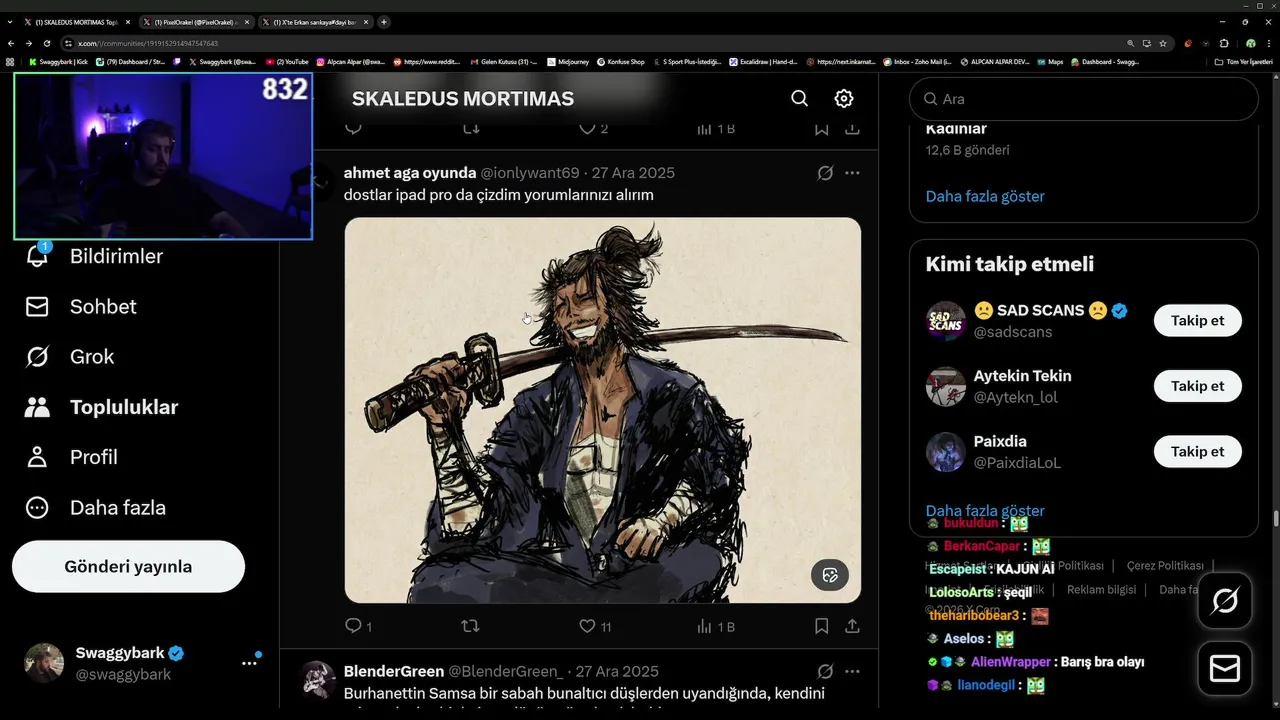The width and height of the screenshot is (1280, 720).
Task: Open tab search dropdown arrow
Action: (10, 22)
